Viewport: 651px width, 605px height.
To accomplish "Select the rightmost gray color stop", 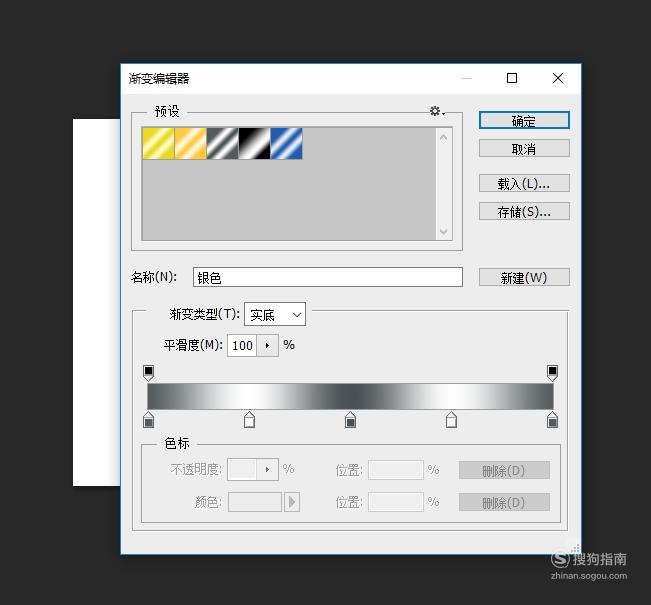I will point(552,420).
